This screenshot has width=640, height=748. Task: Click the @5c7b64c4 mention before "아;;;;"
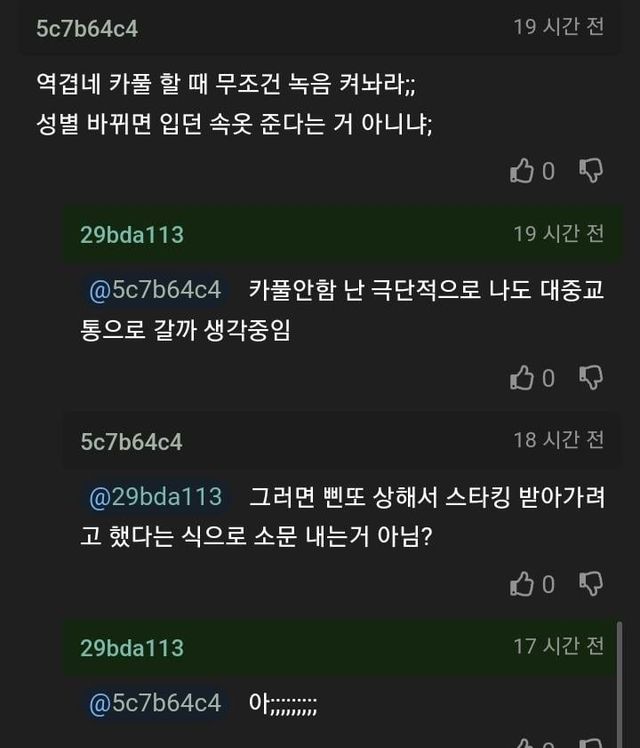(155, 703)
